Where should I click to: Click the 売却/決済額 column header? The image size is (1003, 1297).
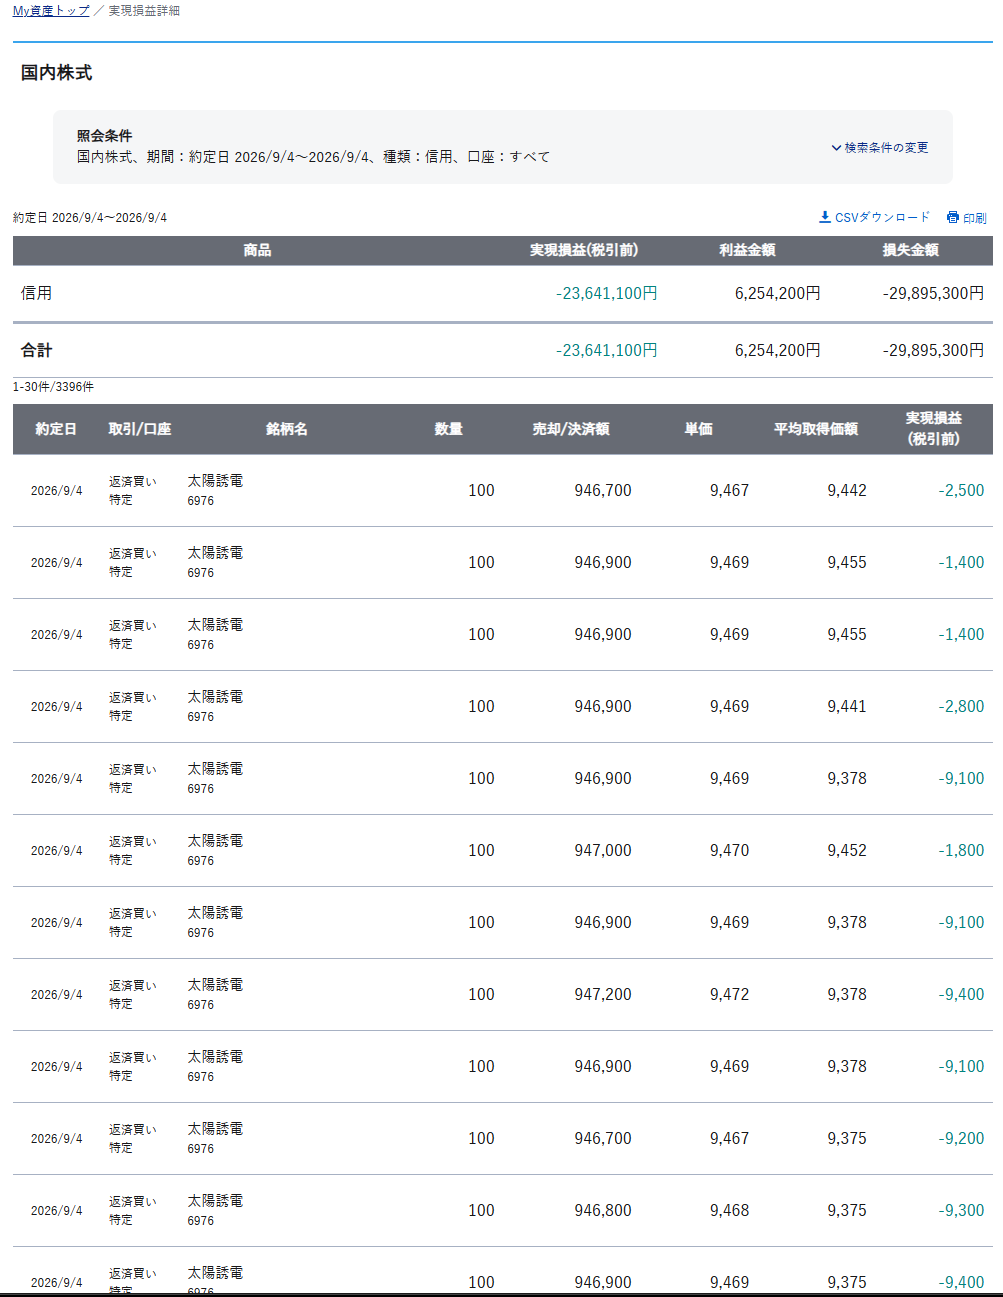coord(571,429)
